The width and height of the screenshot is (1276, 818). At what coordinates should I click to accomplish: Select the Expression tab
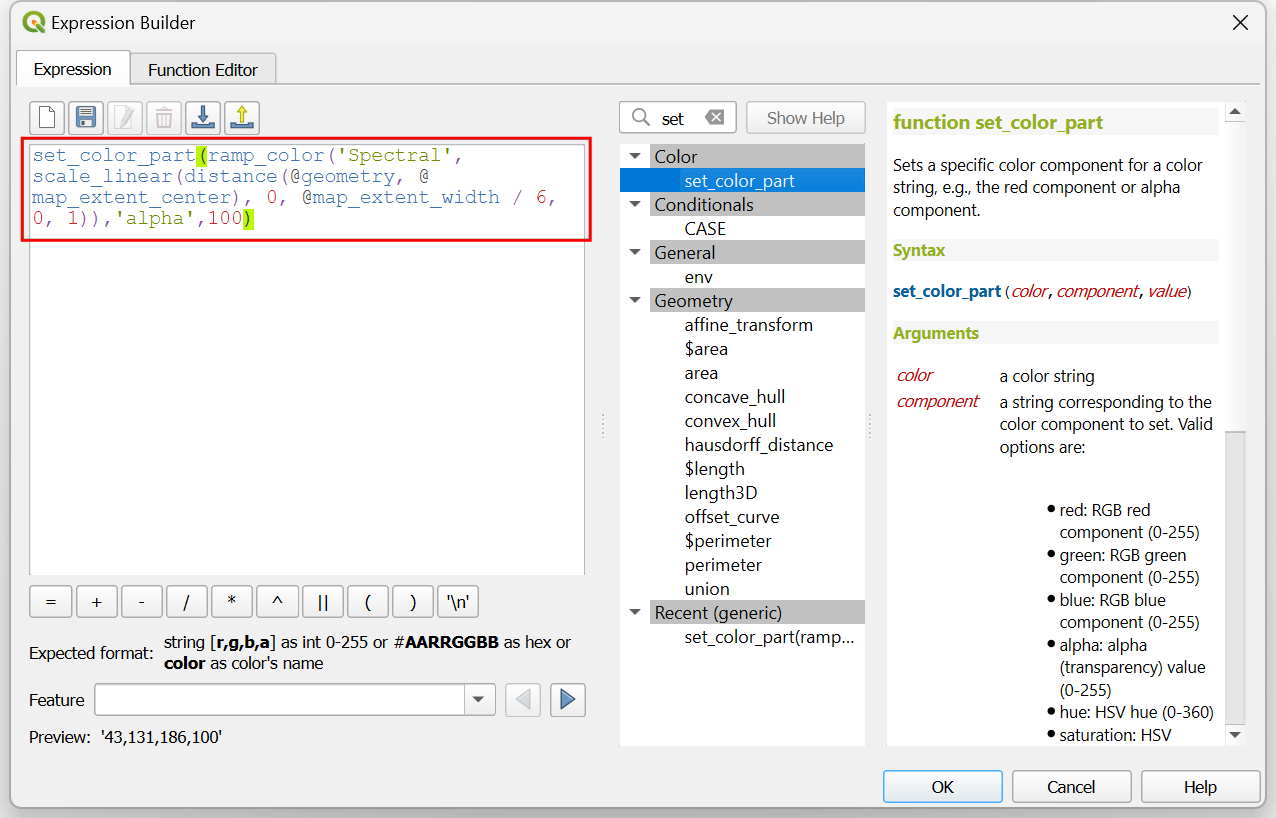(x=72, y=70)
